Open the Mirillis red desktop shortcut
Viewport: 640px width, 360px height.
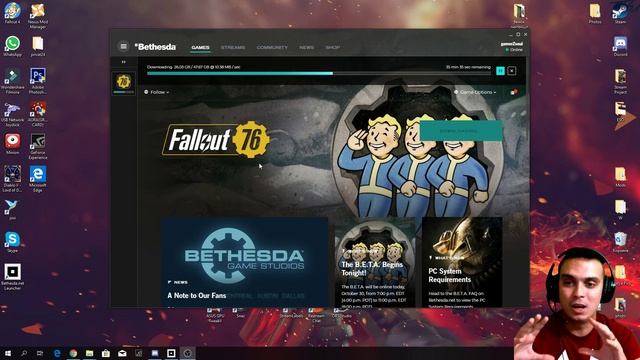tap(13, 144)
